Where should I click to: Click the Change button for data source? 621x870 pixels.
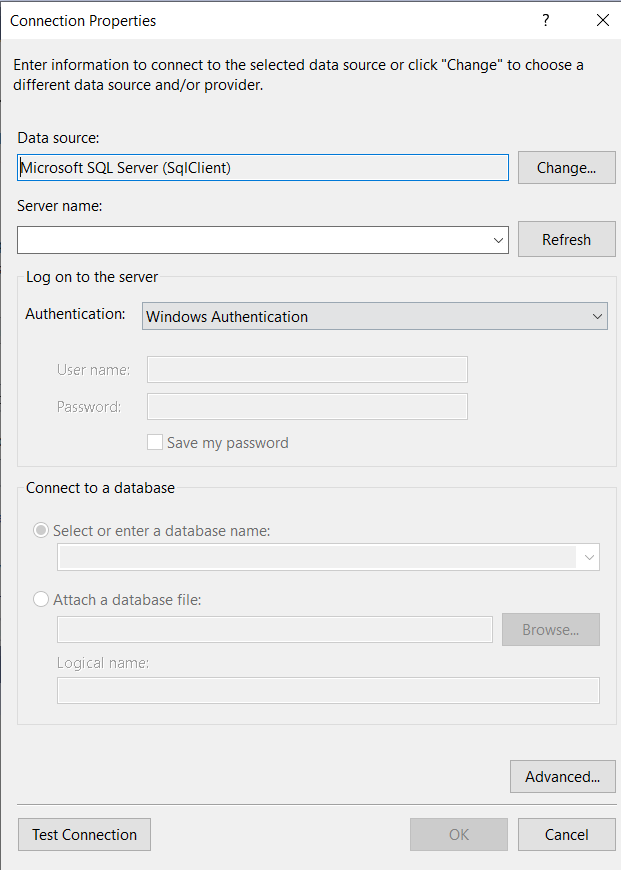coord(566,167)
